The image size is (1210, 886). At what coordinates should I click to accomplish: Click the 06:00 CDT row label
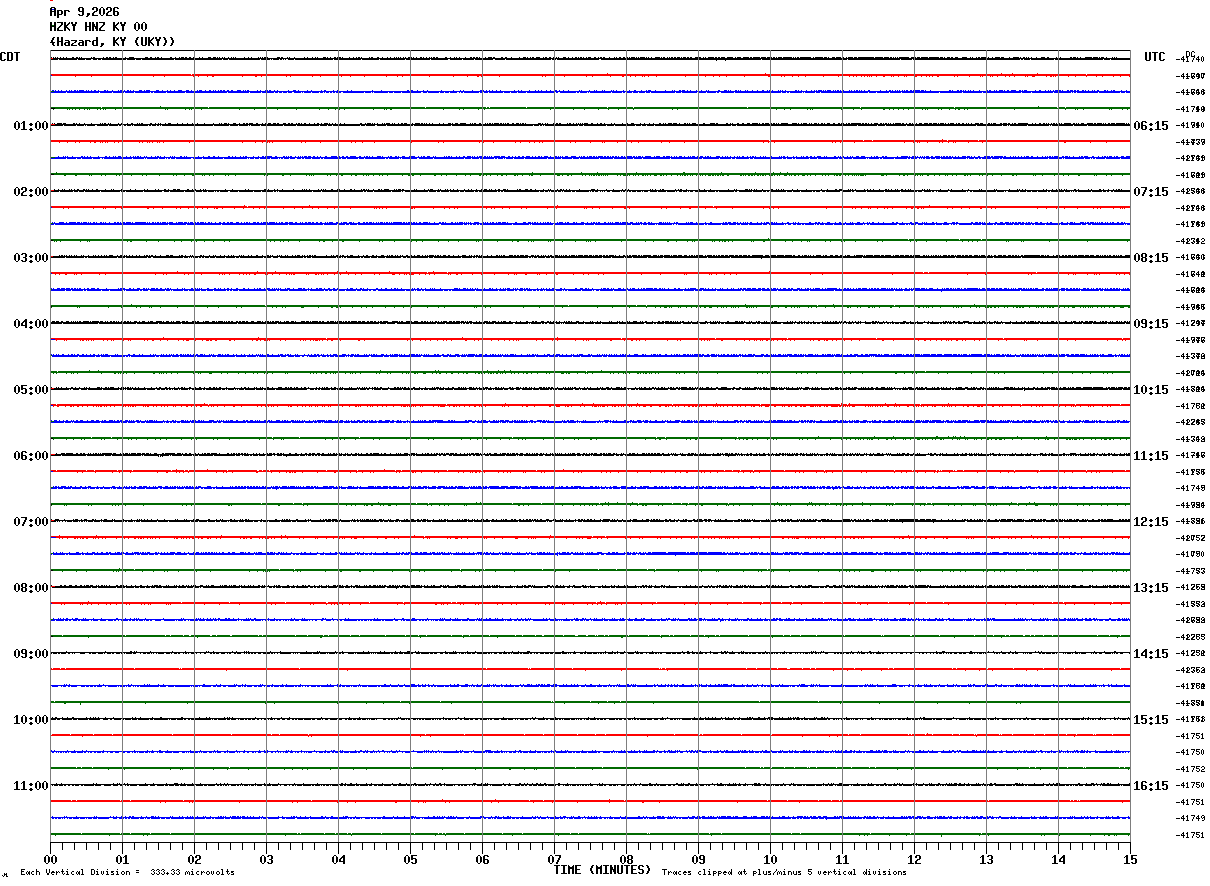tap(30, 456)
